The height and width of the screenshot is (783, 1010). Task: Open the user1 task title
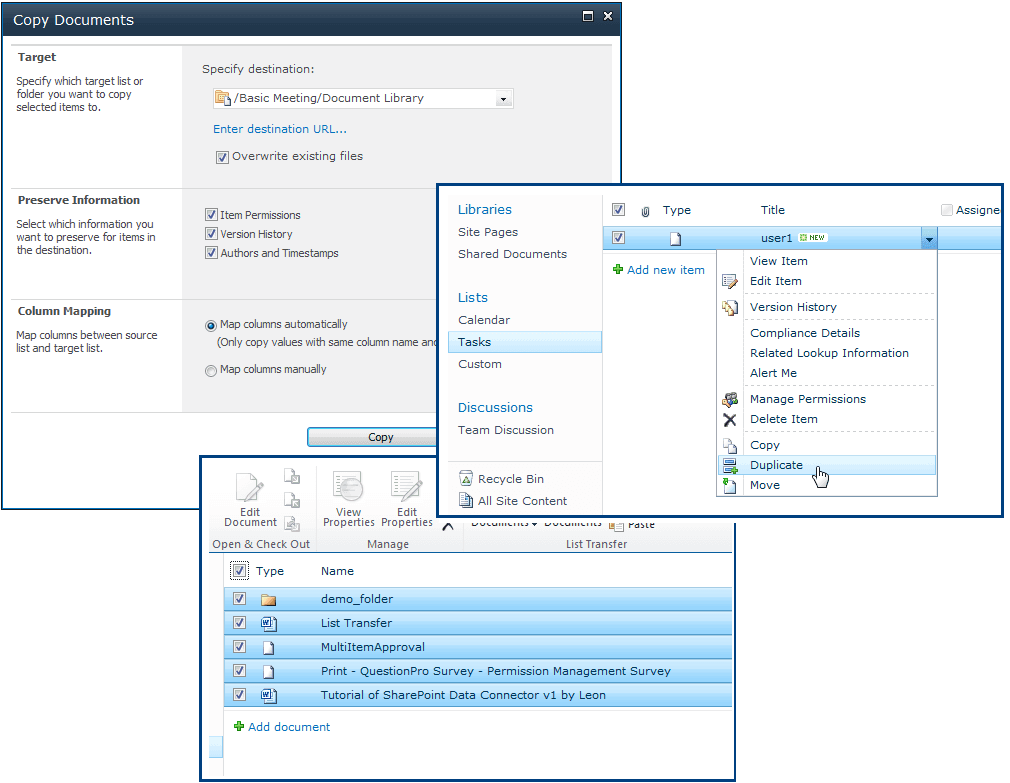pyautogui.click(x=776, y=238)
